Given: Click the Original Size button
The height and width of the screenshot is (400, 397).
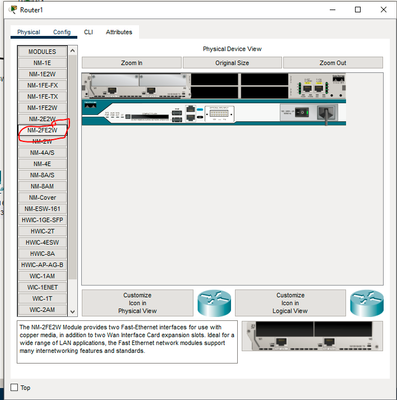Looking at the screenshot, I should coord(232,63).
